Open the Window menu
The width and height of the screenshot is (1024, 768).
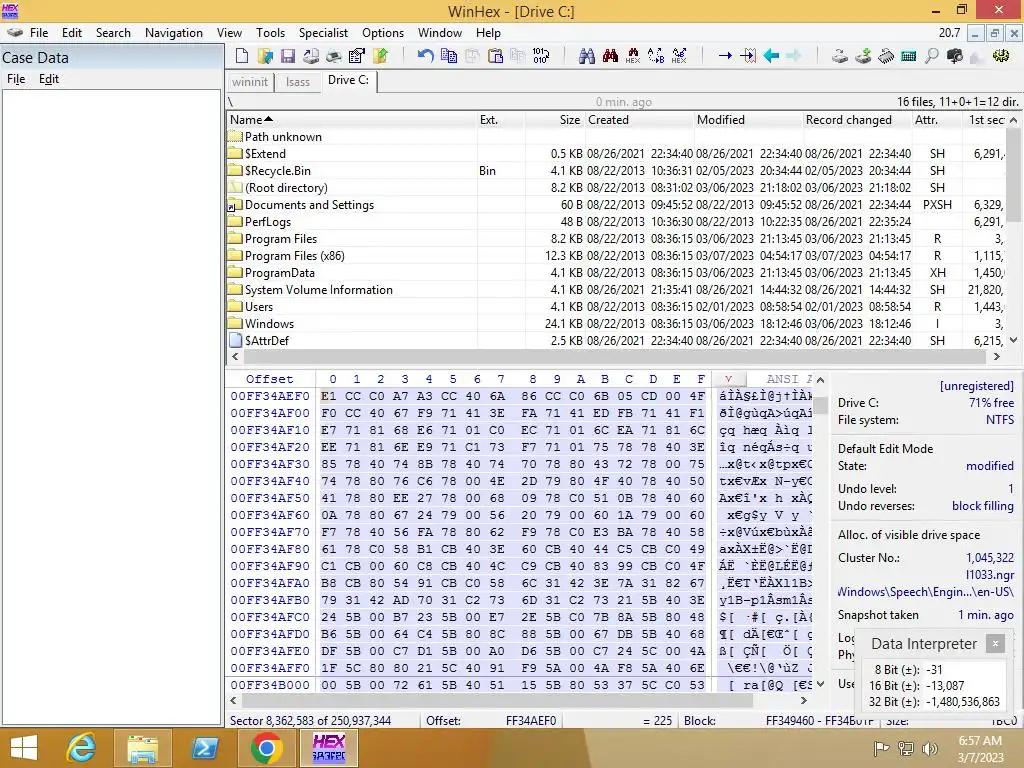click(x=440, y=33)
